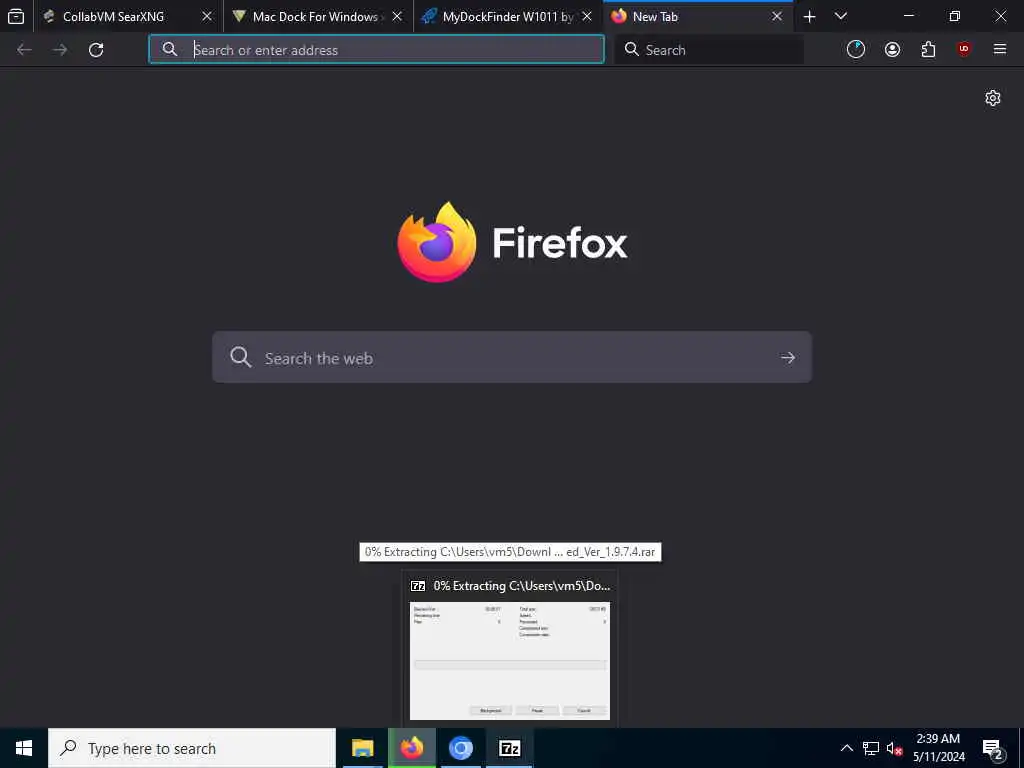Show hidden system tray icons

tap(846, 748)
